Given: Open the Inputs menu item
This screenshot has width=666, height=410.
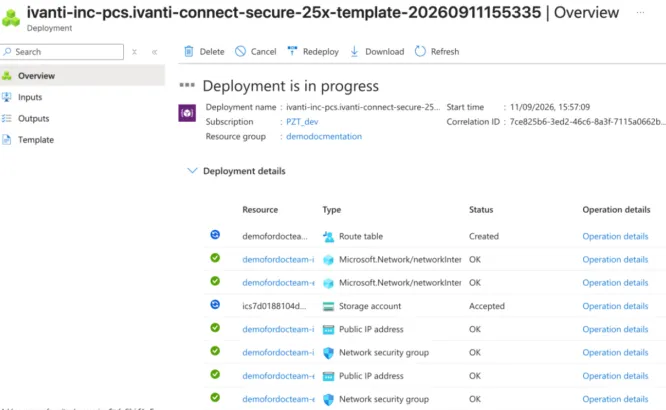Looking at the screenshot, I should click(x=82, y=97).
